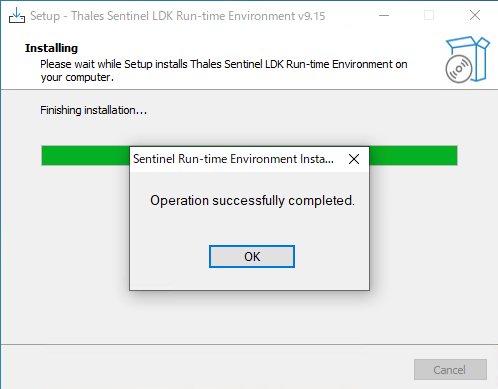Click the installer download icon in title bar
The image size is (498, 389).
17,15
